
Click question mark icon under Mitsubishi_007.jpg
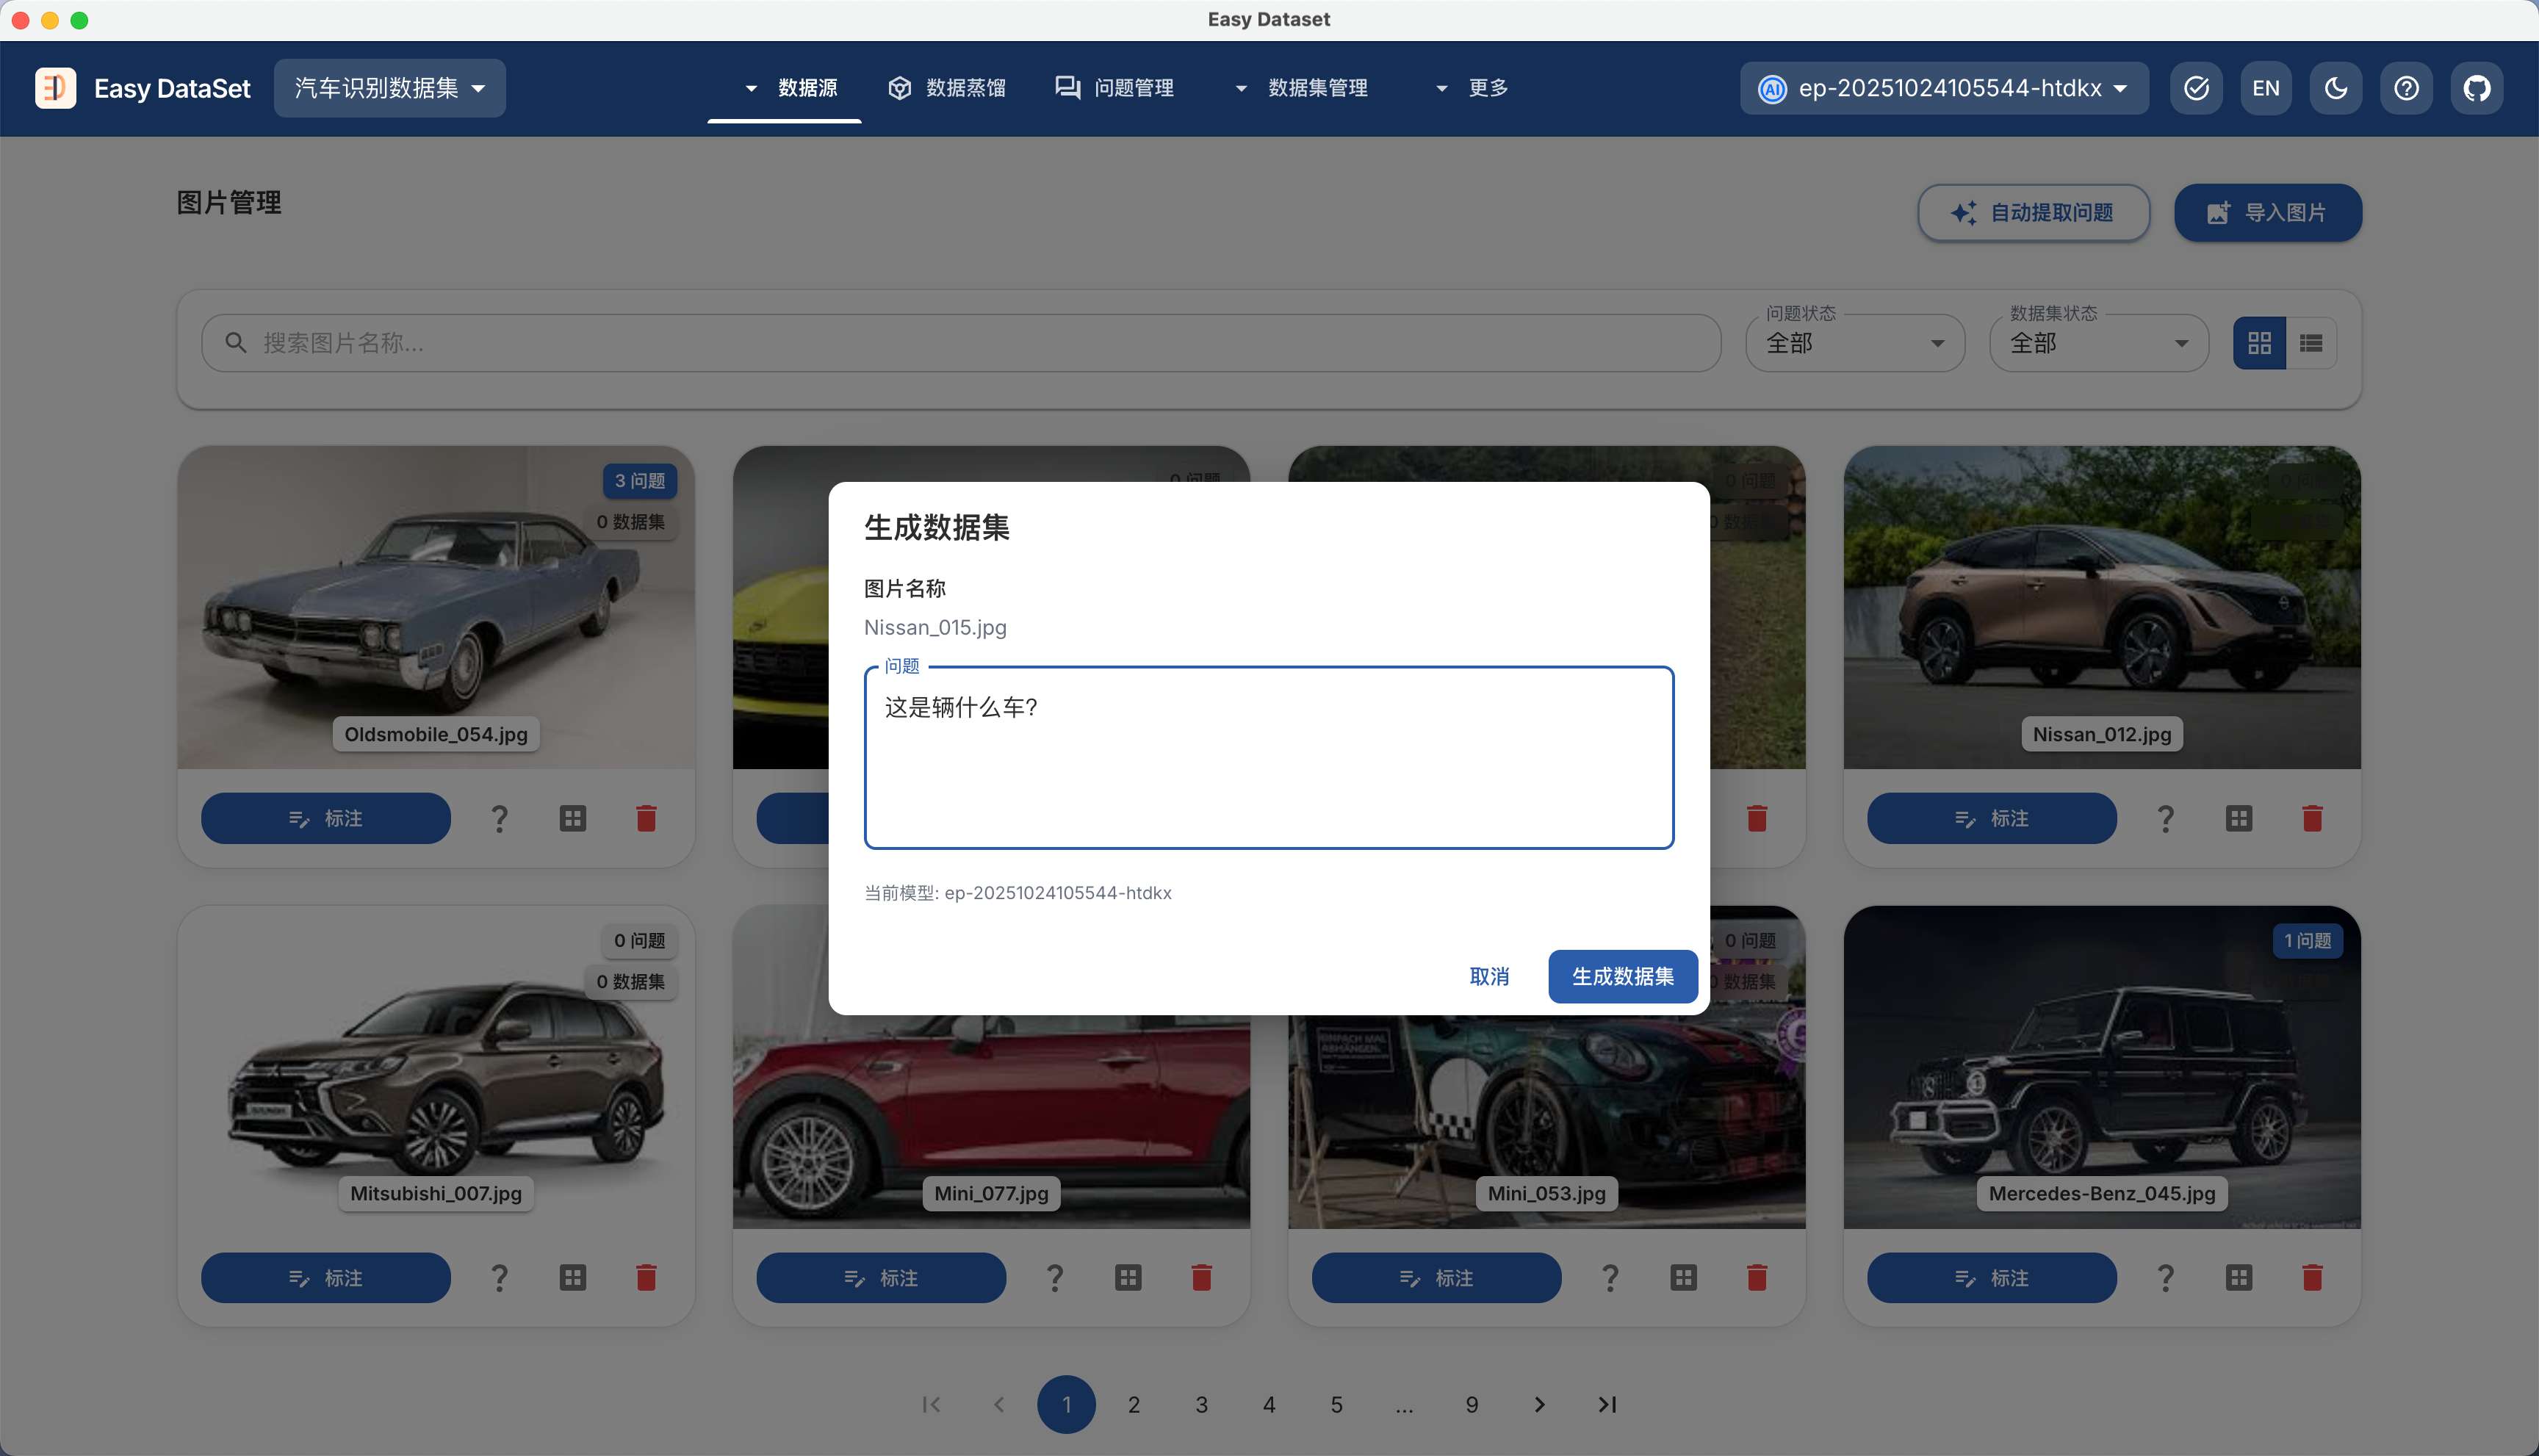[499, 1277]
